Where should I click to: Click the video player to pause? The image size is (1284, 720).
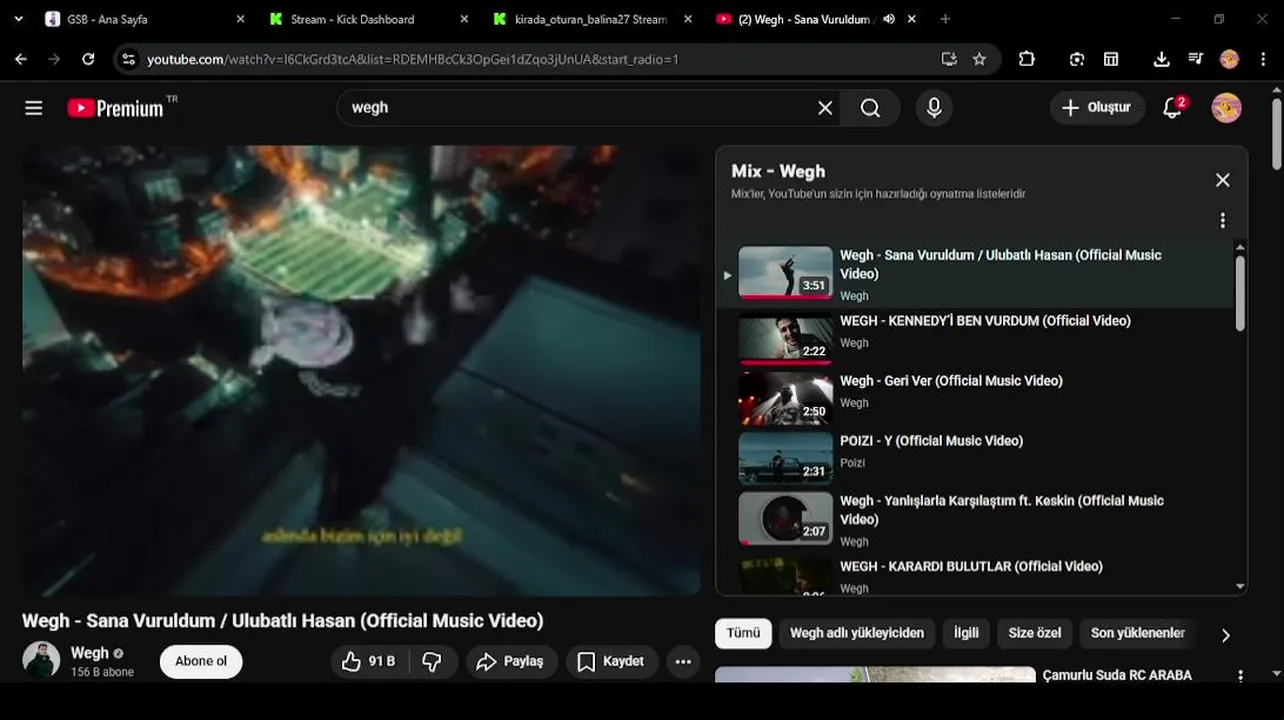361,371
